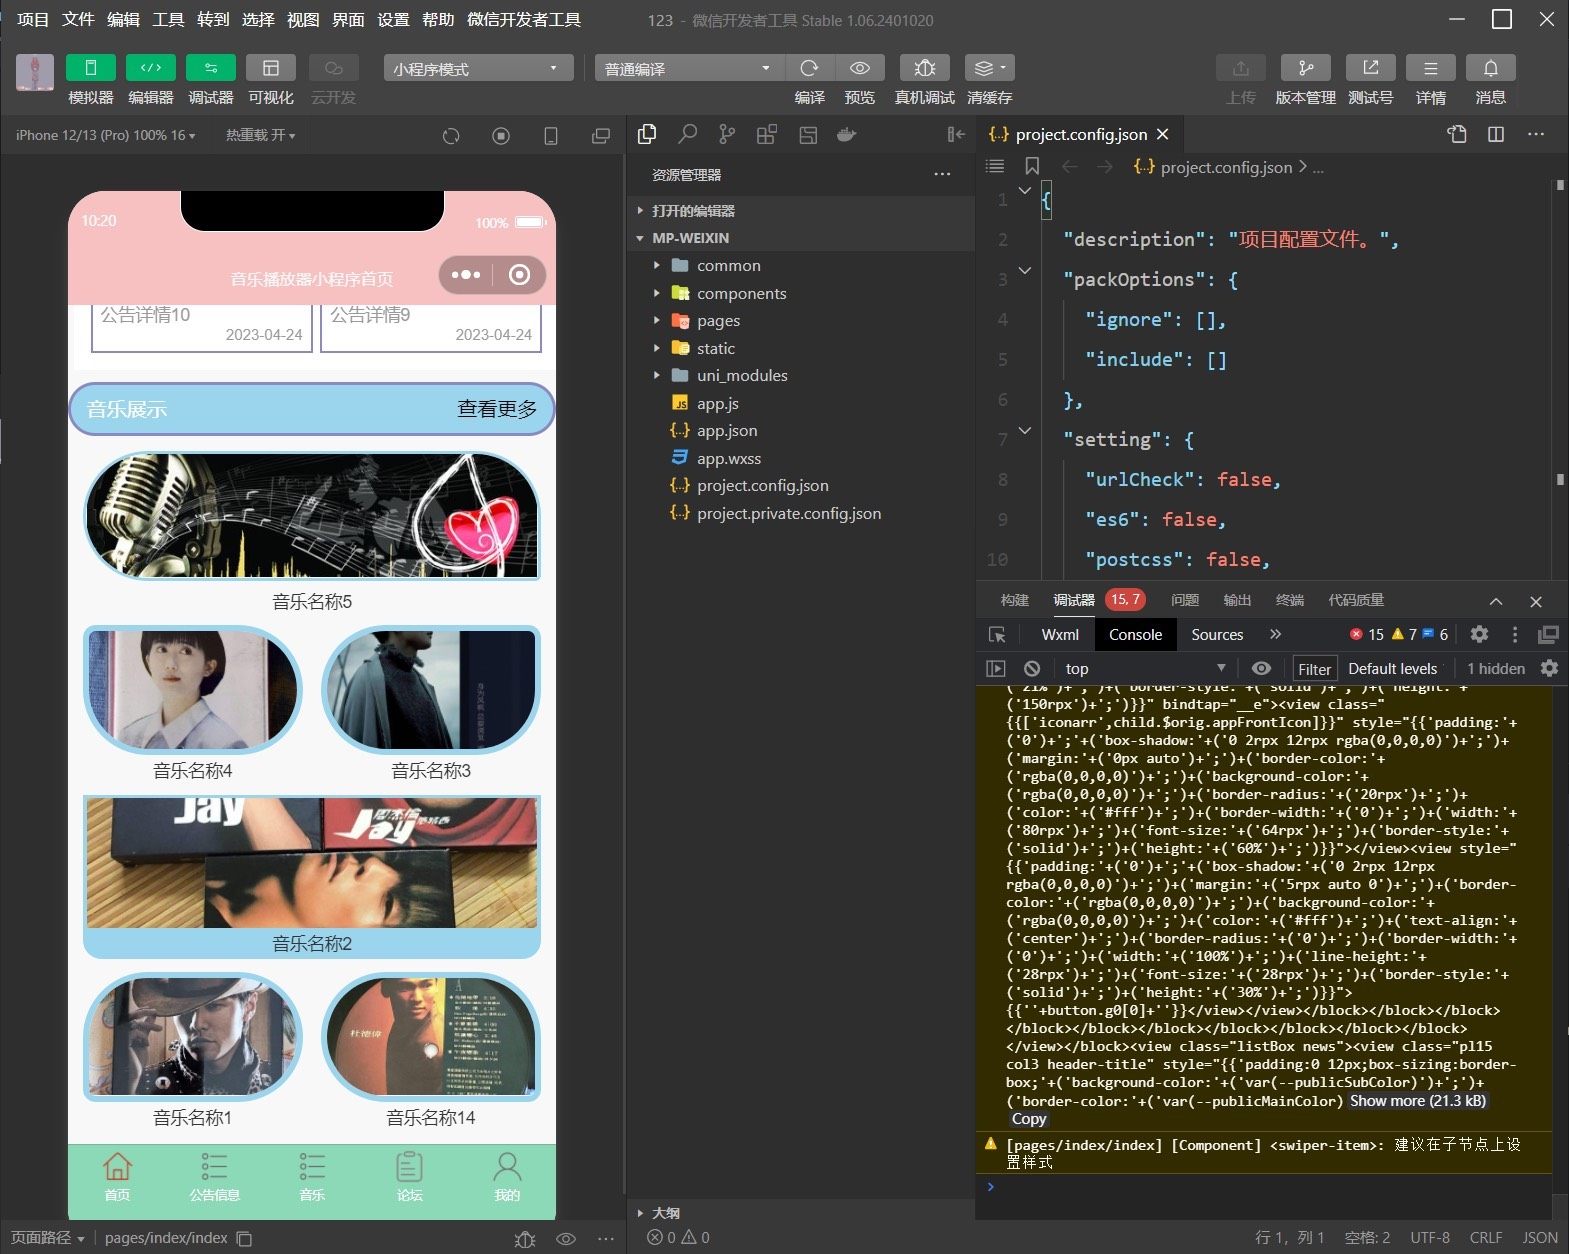Screen dimensions: 1569x1254
Task: Click clear console icon
Action: [1032, 669]
